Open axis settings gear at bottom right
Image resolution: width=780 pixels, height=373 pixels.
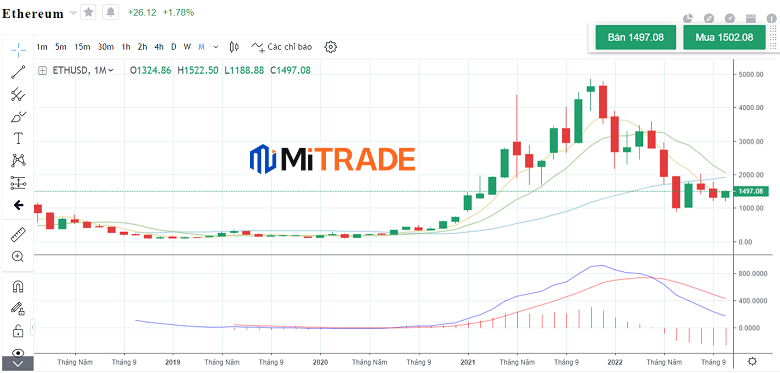click(753, 362)
